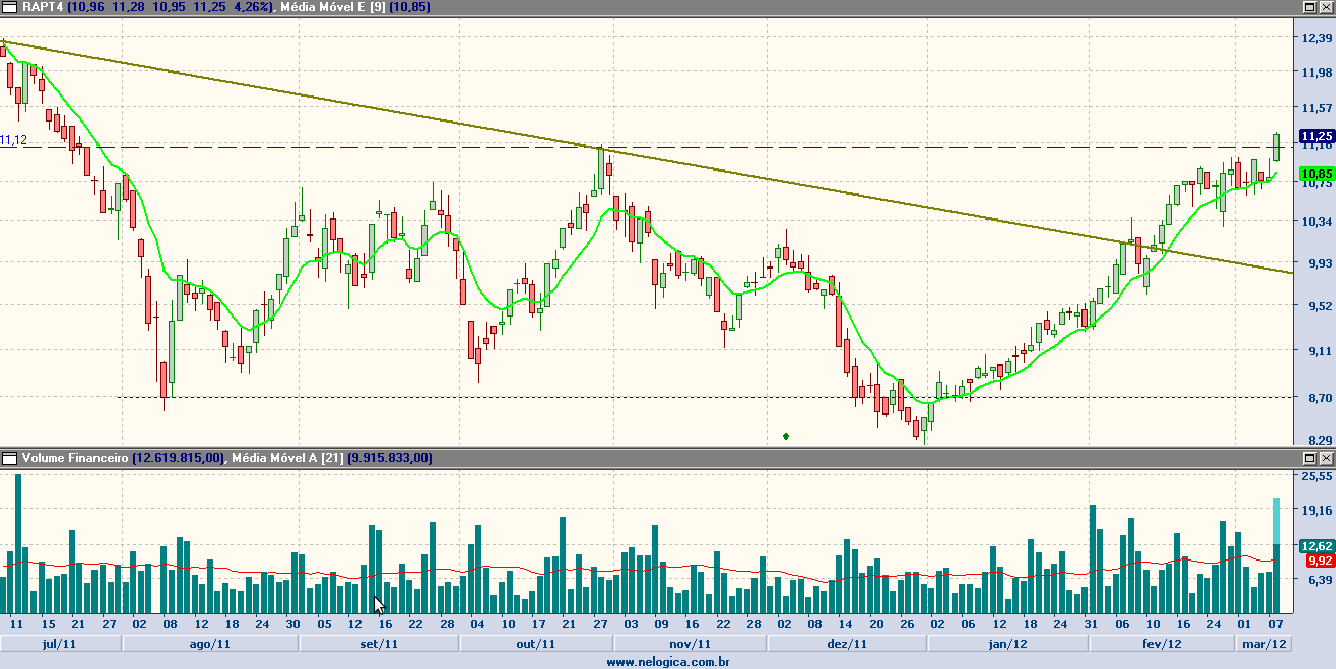
Task: Click the 11,98 price axis value
Action: click(1316, 72)
